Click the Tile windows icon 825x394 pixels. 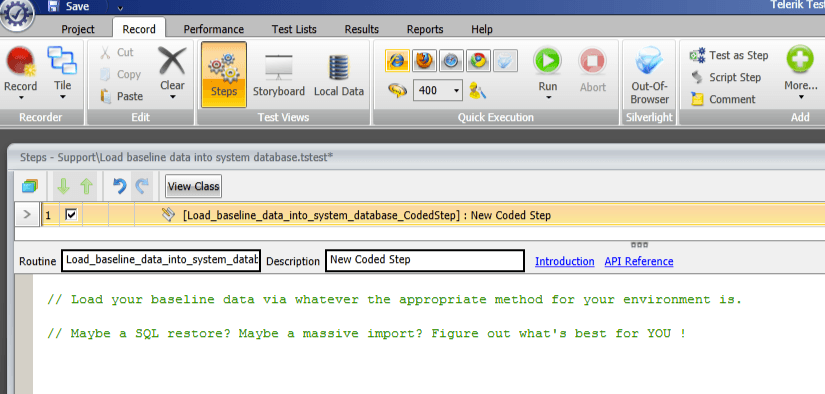tap(62, 60)
